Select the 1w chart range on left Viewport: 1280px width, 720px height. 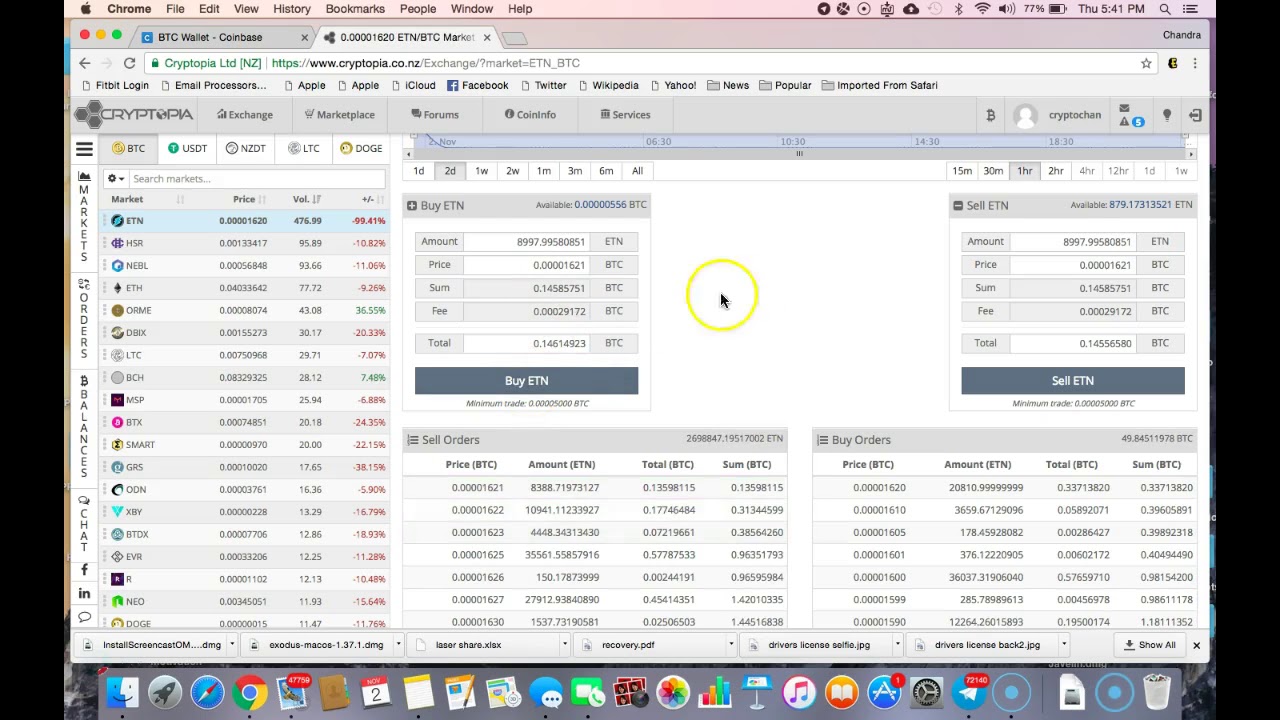[x=481, y=171]
